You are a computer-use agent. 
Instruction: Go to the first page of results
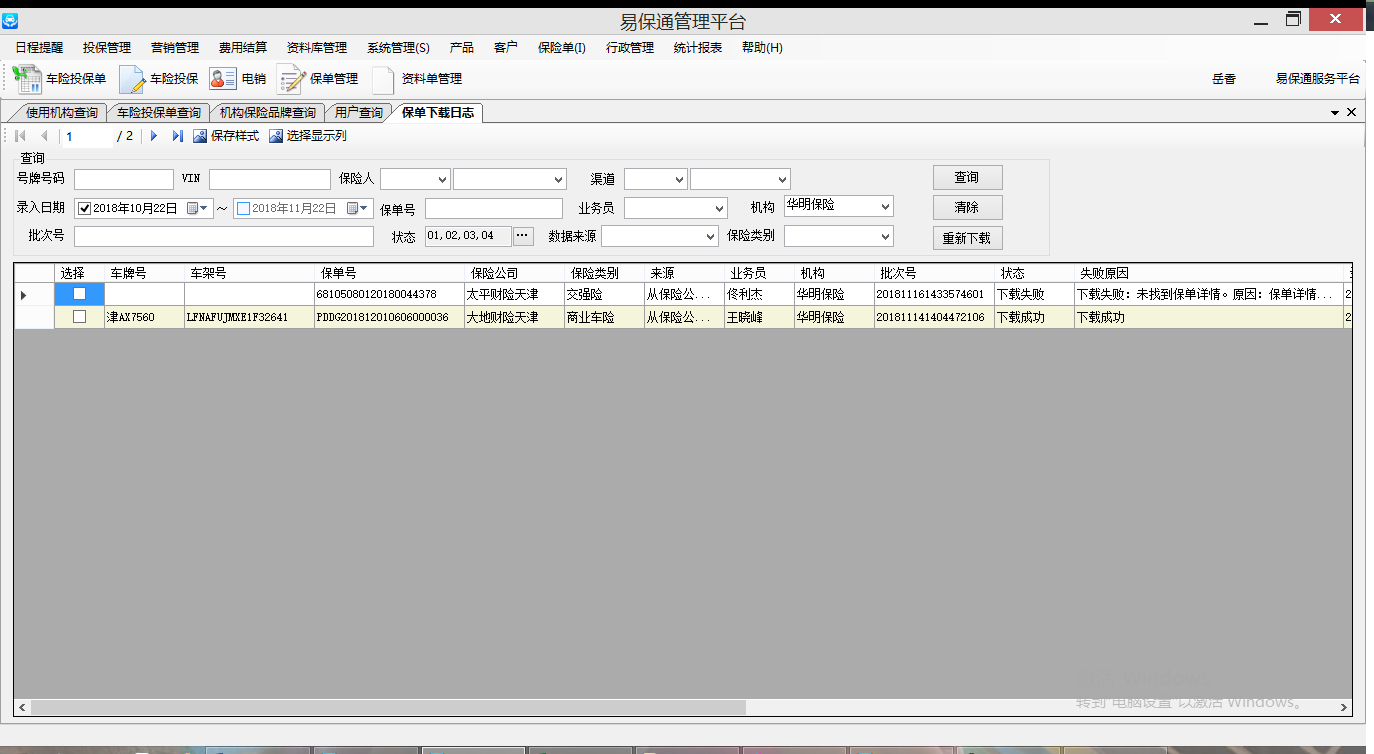coord(20,136)
